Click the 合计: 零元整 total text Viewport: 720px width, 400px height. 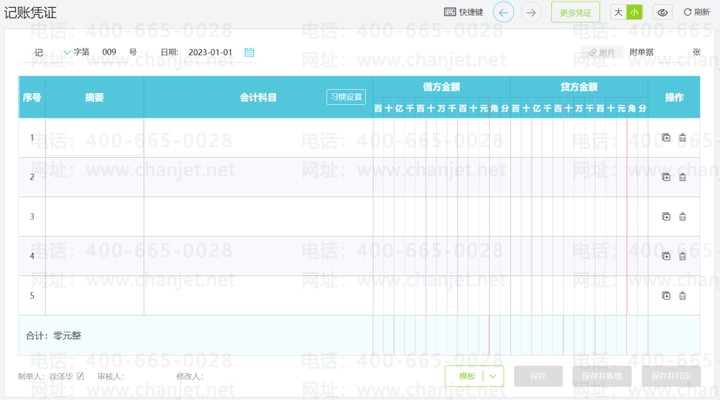pos(53,336)
